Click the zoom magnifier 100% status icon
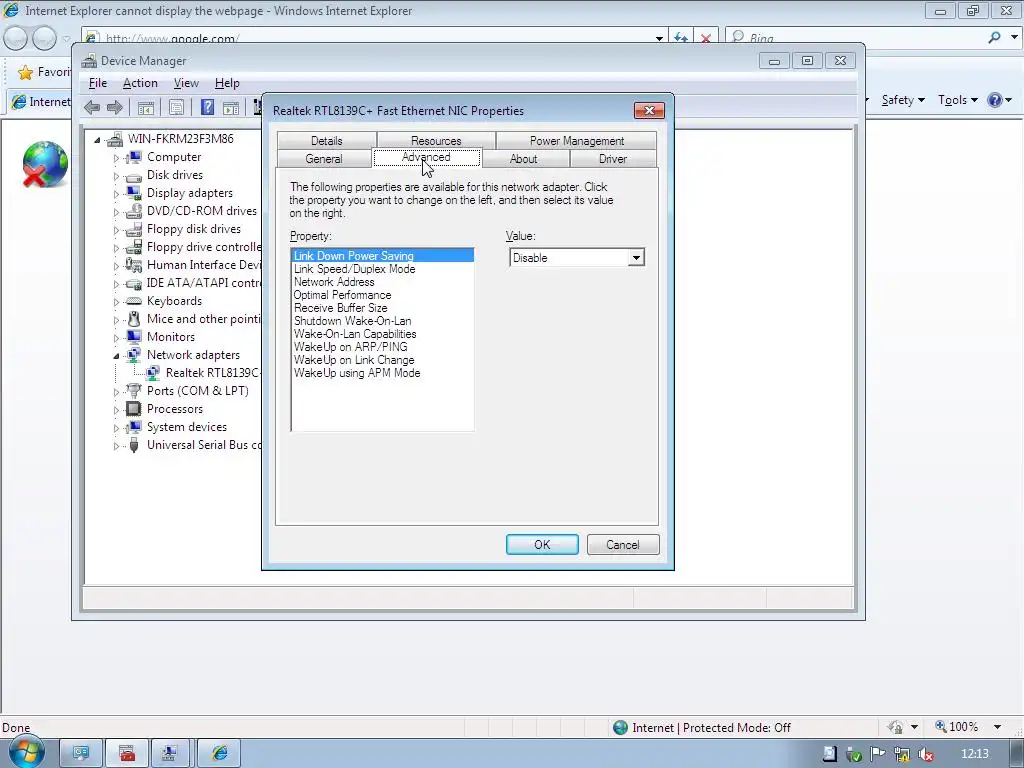The image size is (1024, 768). [941, 727]
